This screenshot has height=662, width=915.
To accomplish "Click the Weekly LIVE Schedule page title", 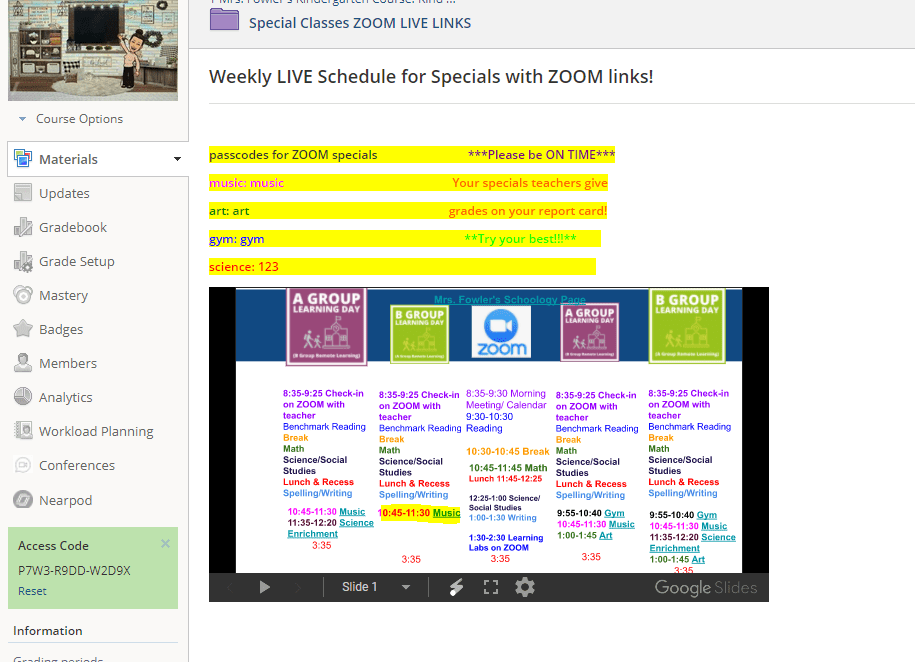I will tap(431, 76).
